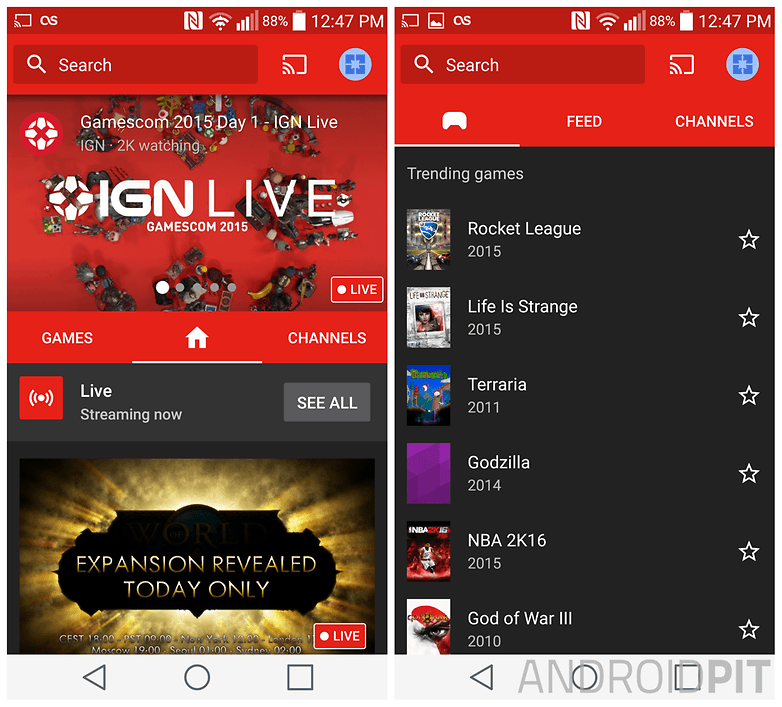Play Expansion Revealed Today Only stream
Image resolution: width=782 pixels, height=707 pixels.
pos(197,556)
